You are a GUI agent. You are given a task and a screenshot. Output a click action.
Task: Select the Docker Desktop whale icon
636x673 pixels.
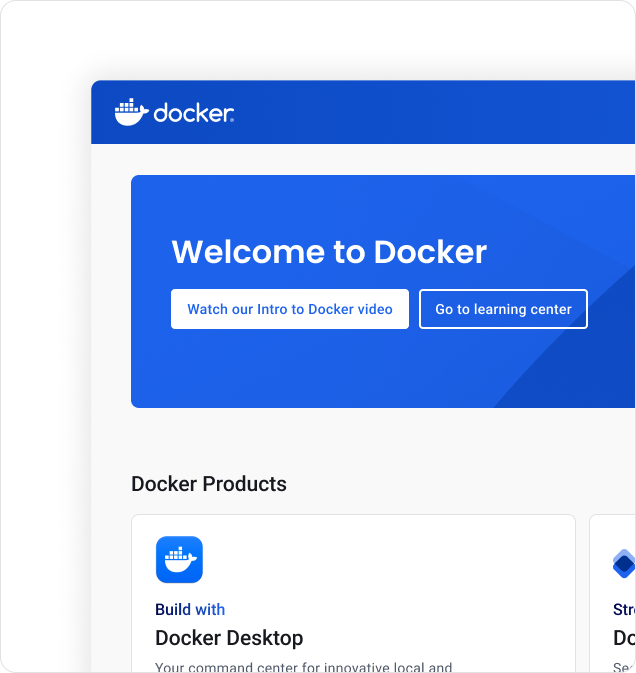pos(179,560)
